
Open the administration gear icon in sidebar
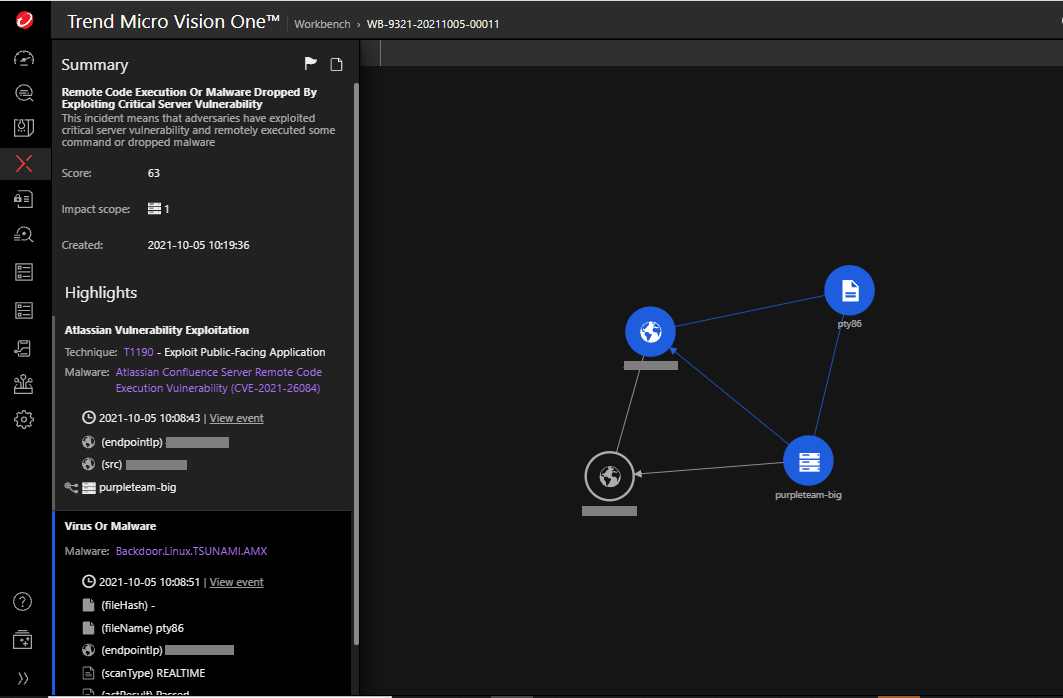coord(25,419)
